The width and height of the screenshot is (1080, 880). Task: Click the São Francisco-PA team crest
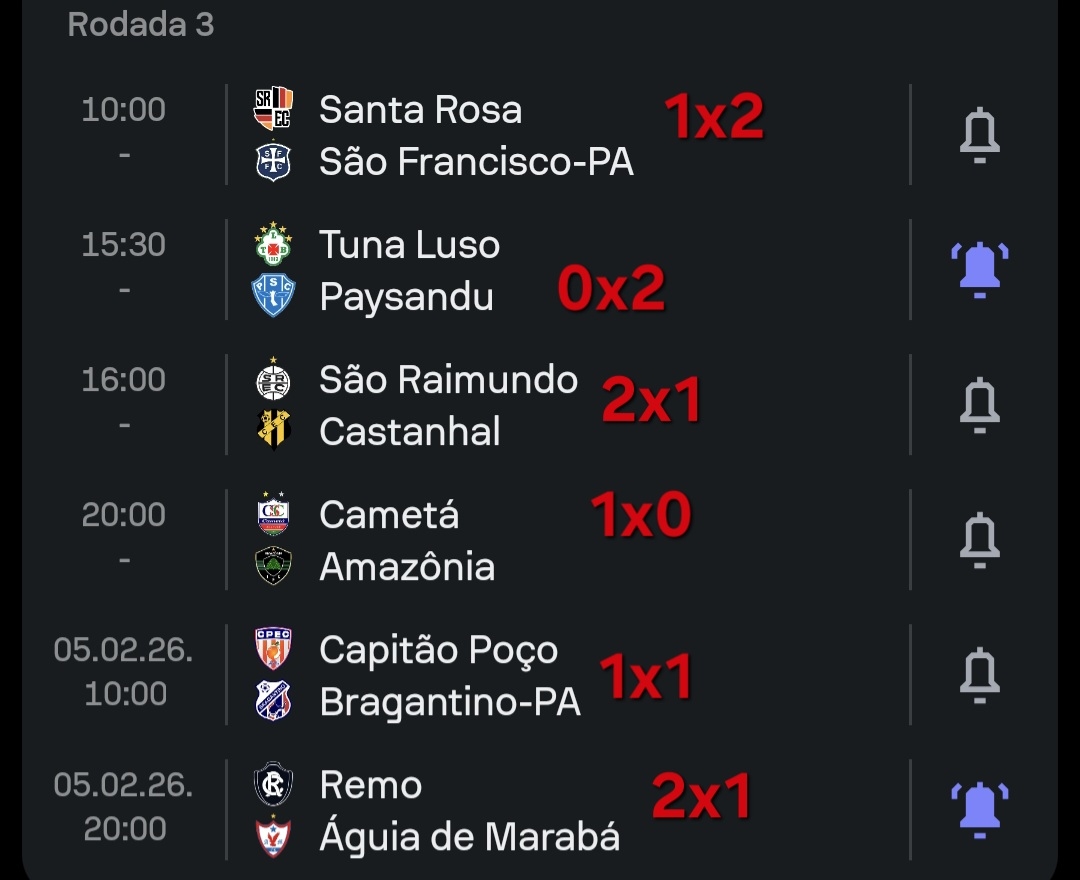tap(273, 161)
